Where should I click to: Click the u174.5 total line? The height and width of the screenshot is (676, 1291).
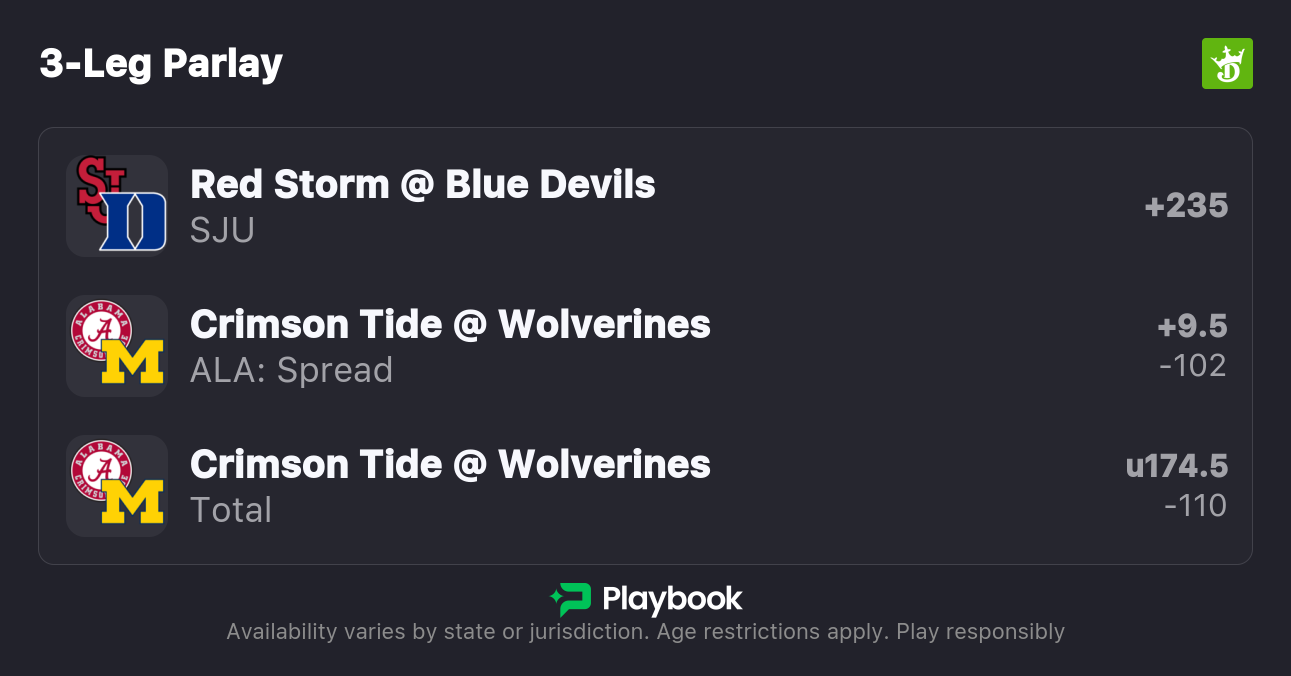point(1176,467)
